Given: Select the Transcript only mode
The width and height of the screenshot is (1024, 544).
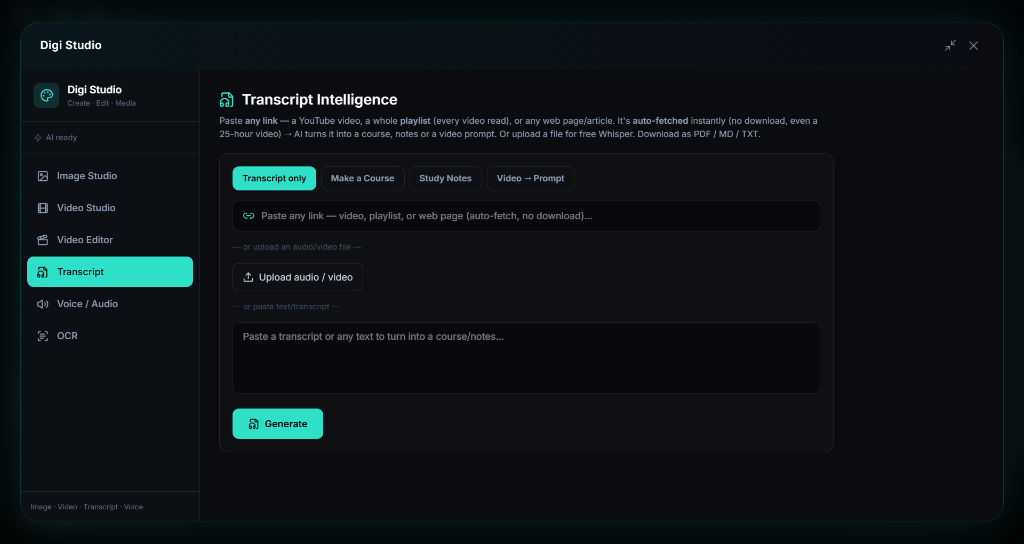Looking at the screenshot, I should (274, 178).
